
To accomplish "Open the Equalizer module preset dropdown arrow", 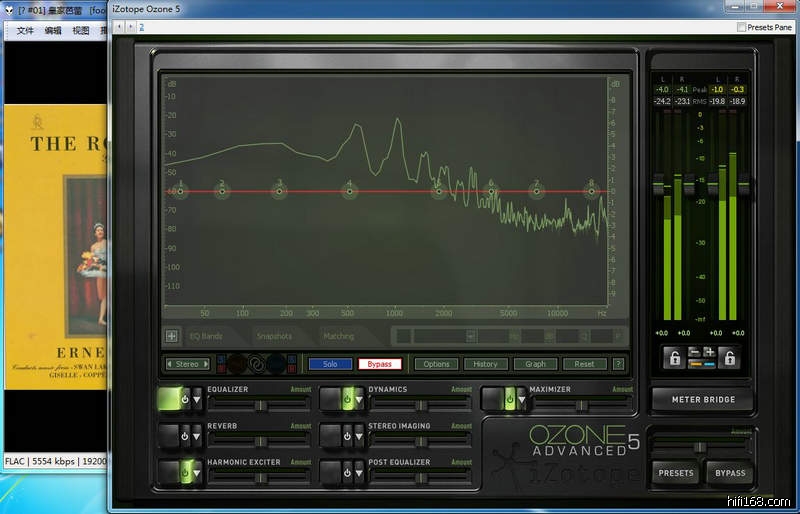I will pyautogui.click(x=198, y=399).
